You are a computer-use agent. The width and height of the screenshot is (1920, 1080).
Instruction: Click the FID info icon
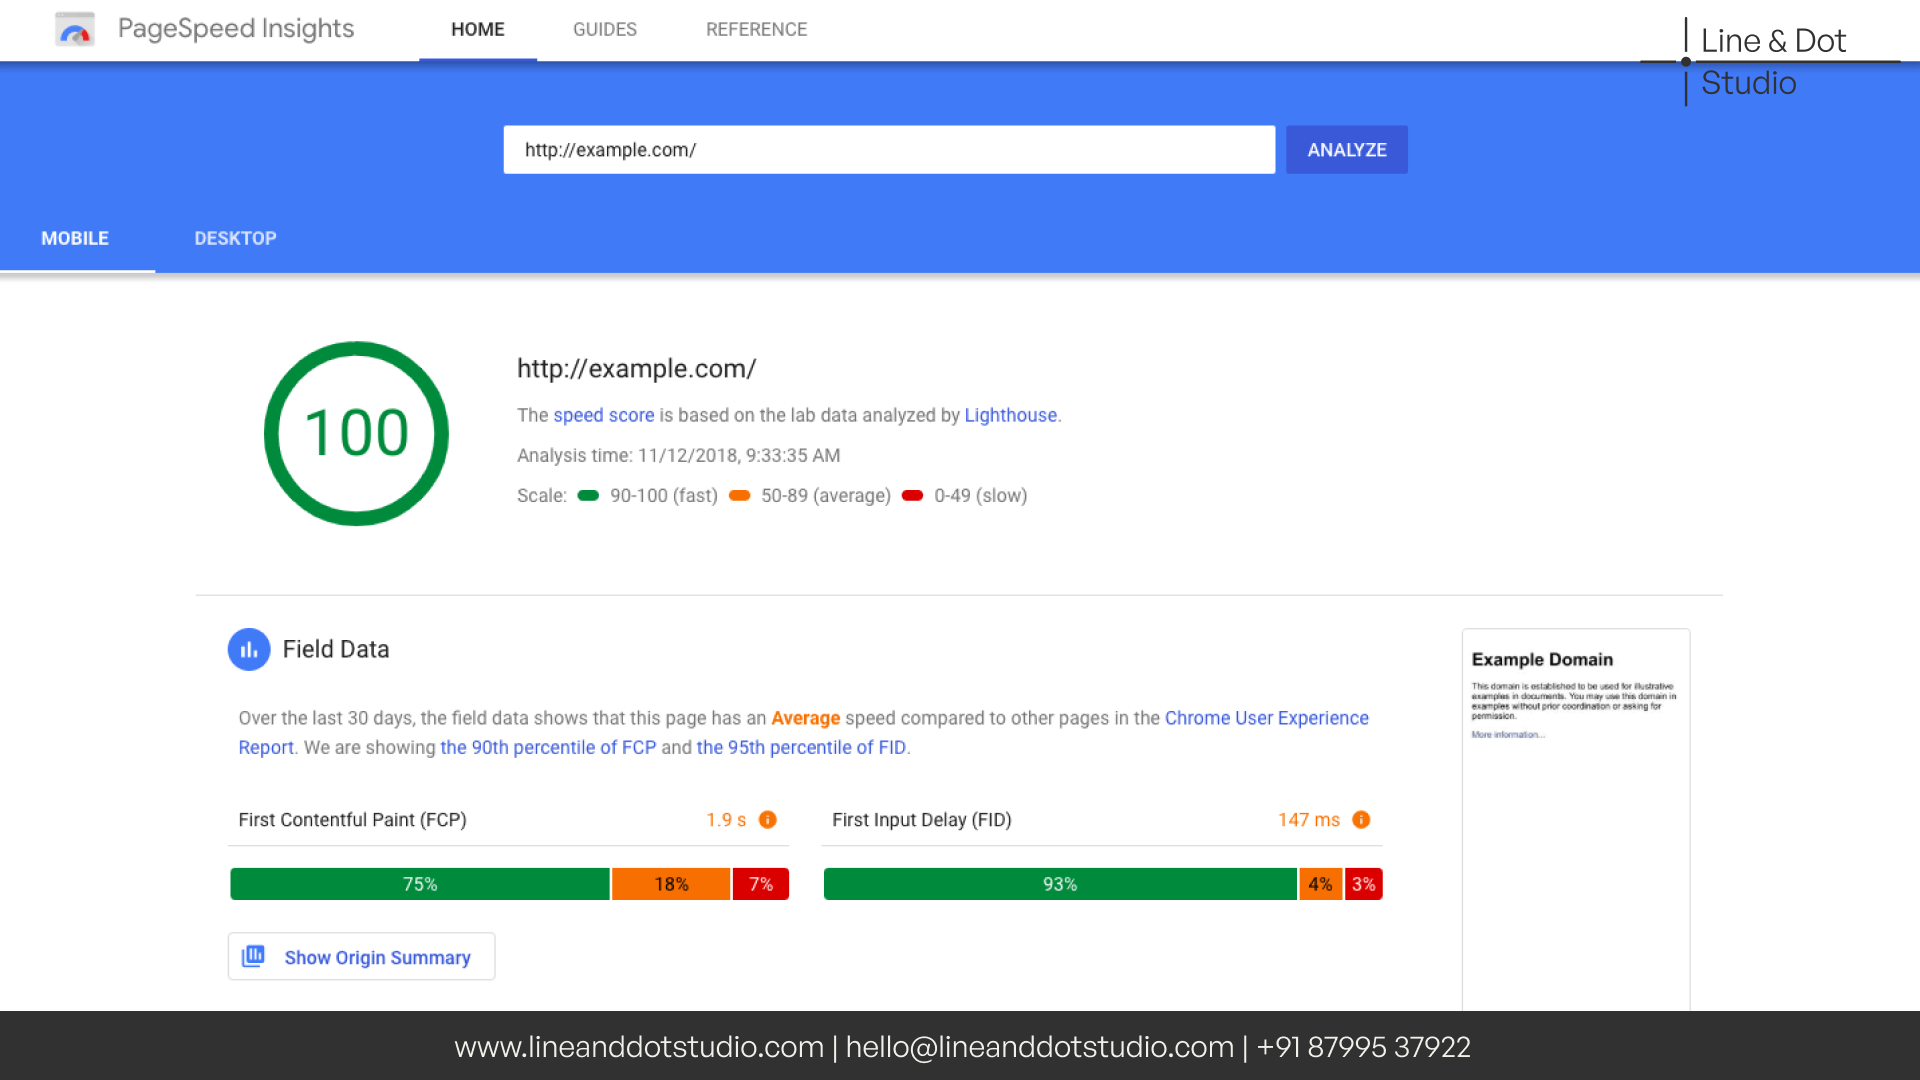pyautogui.click(x=1361, y=820)
